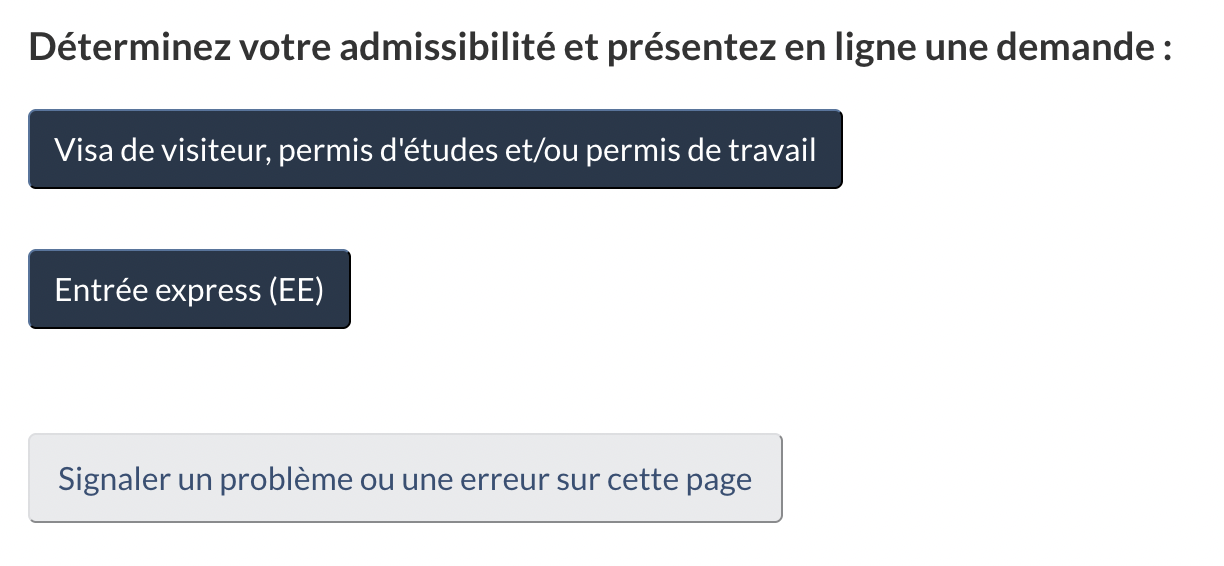This screenshot has width=1224, height=566.
Task: Choose the Entrée express option
Action: (x=189, y=289)
